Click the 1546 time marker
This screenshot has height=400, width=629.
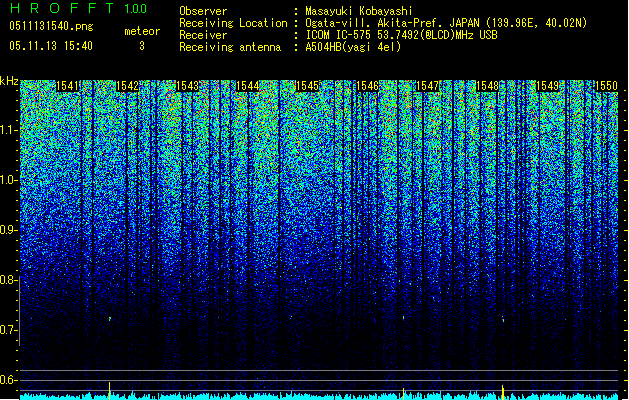[367, 86]
